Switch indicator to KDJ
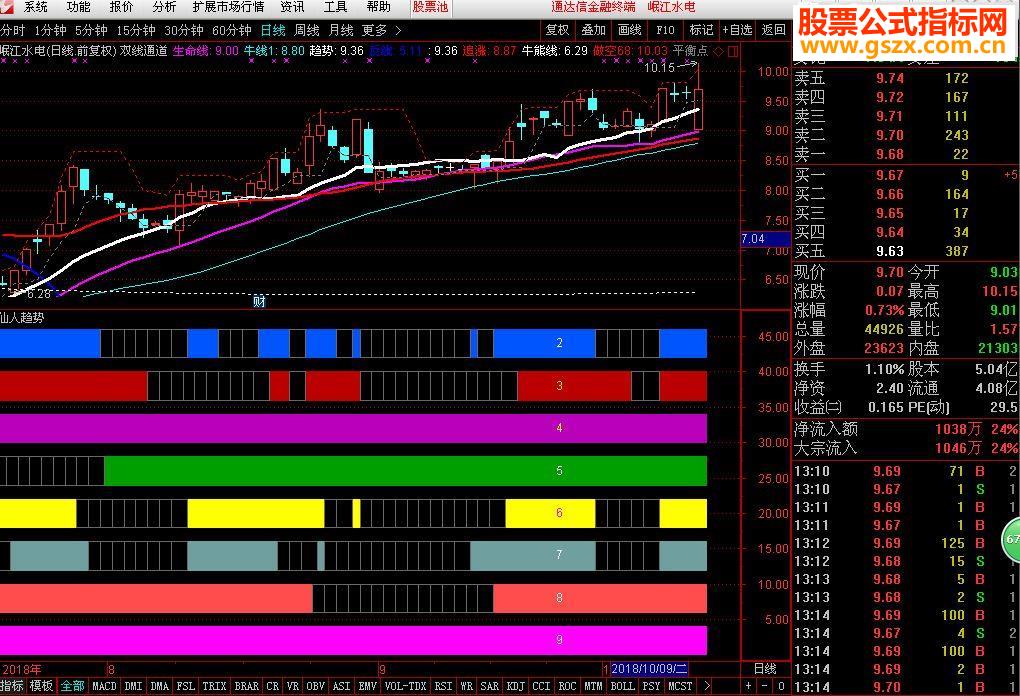This screenshot has height=696, width=1020. point(516,686)
